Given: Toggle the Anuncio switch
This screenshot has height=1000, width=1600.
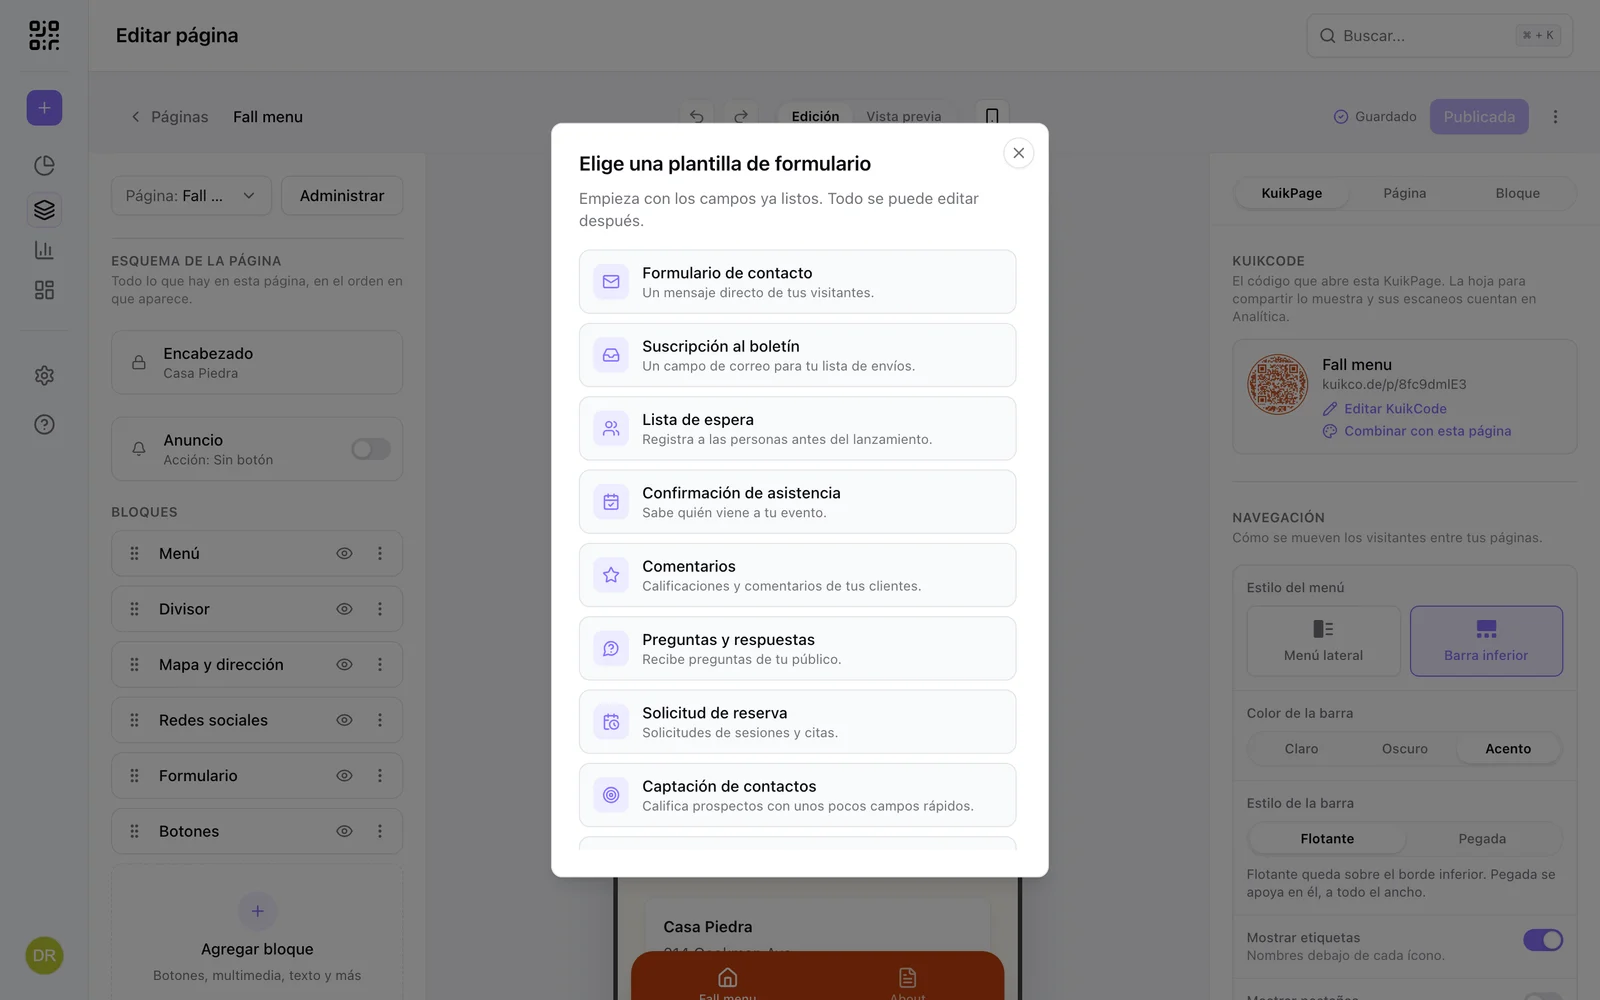Looking at the screenshot, I should tap(370, 449).
